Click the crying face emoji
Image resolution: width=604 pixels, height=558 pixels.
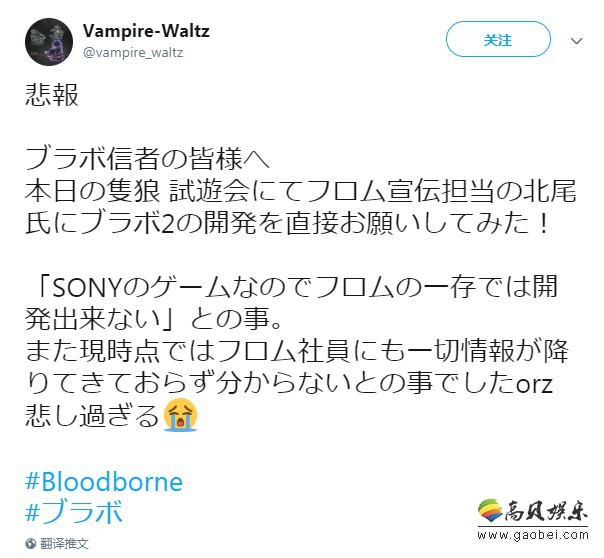pyautogui.click(x=180, y=415)
